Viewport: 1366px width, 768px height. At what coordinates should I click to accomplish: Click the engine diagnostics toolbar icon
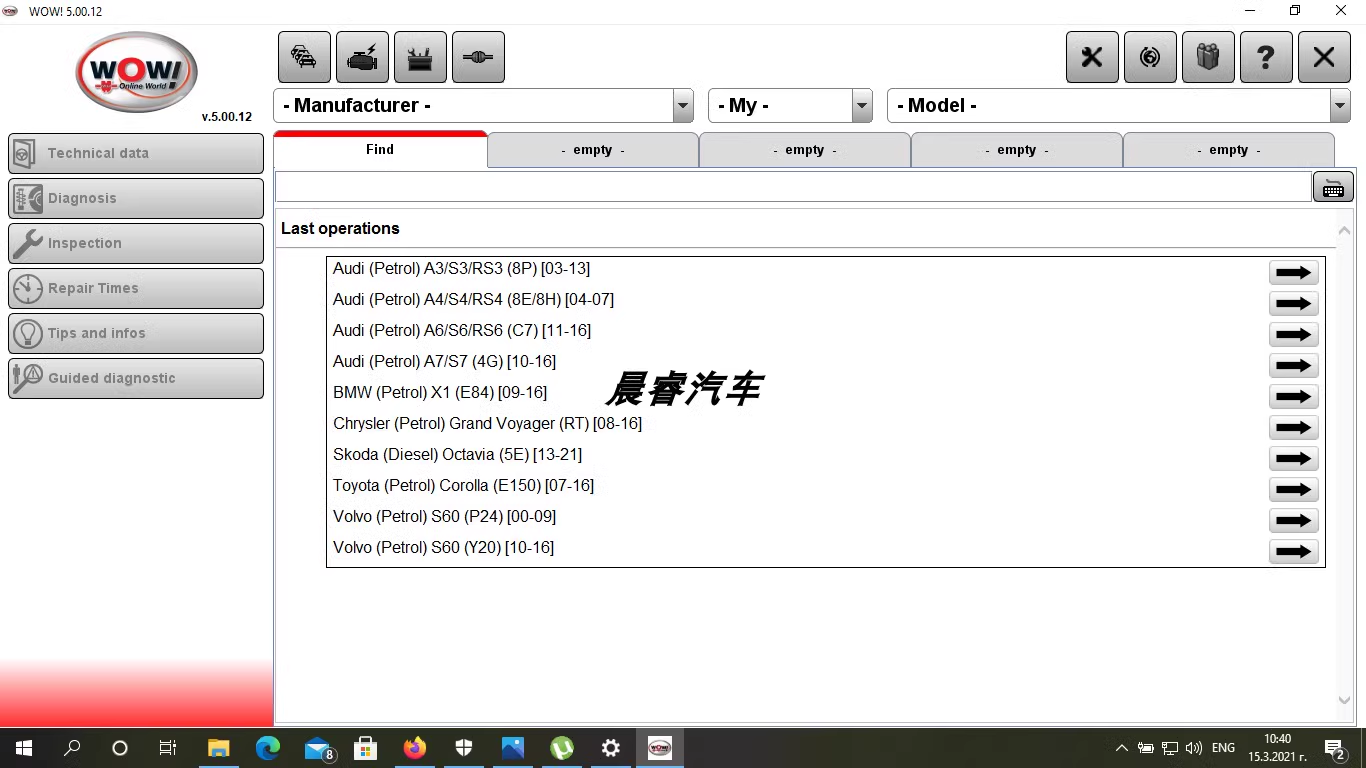click(x=362, y=57)
